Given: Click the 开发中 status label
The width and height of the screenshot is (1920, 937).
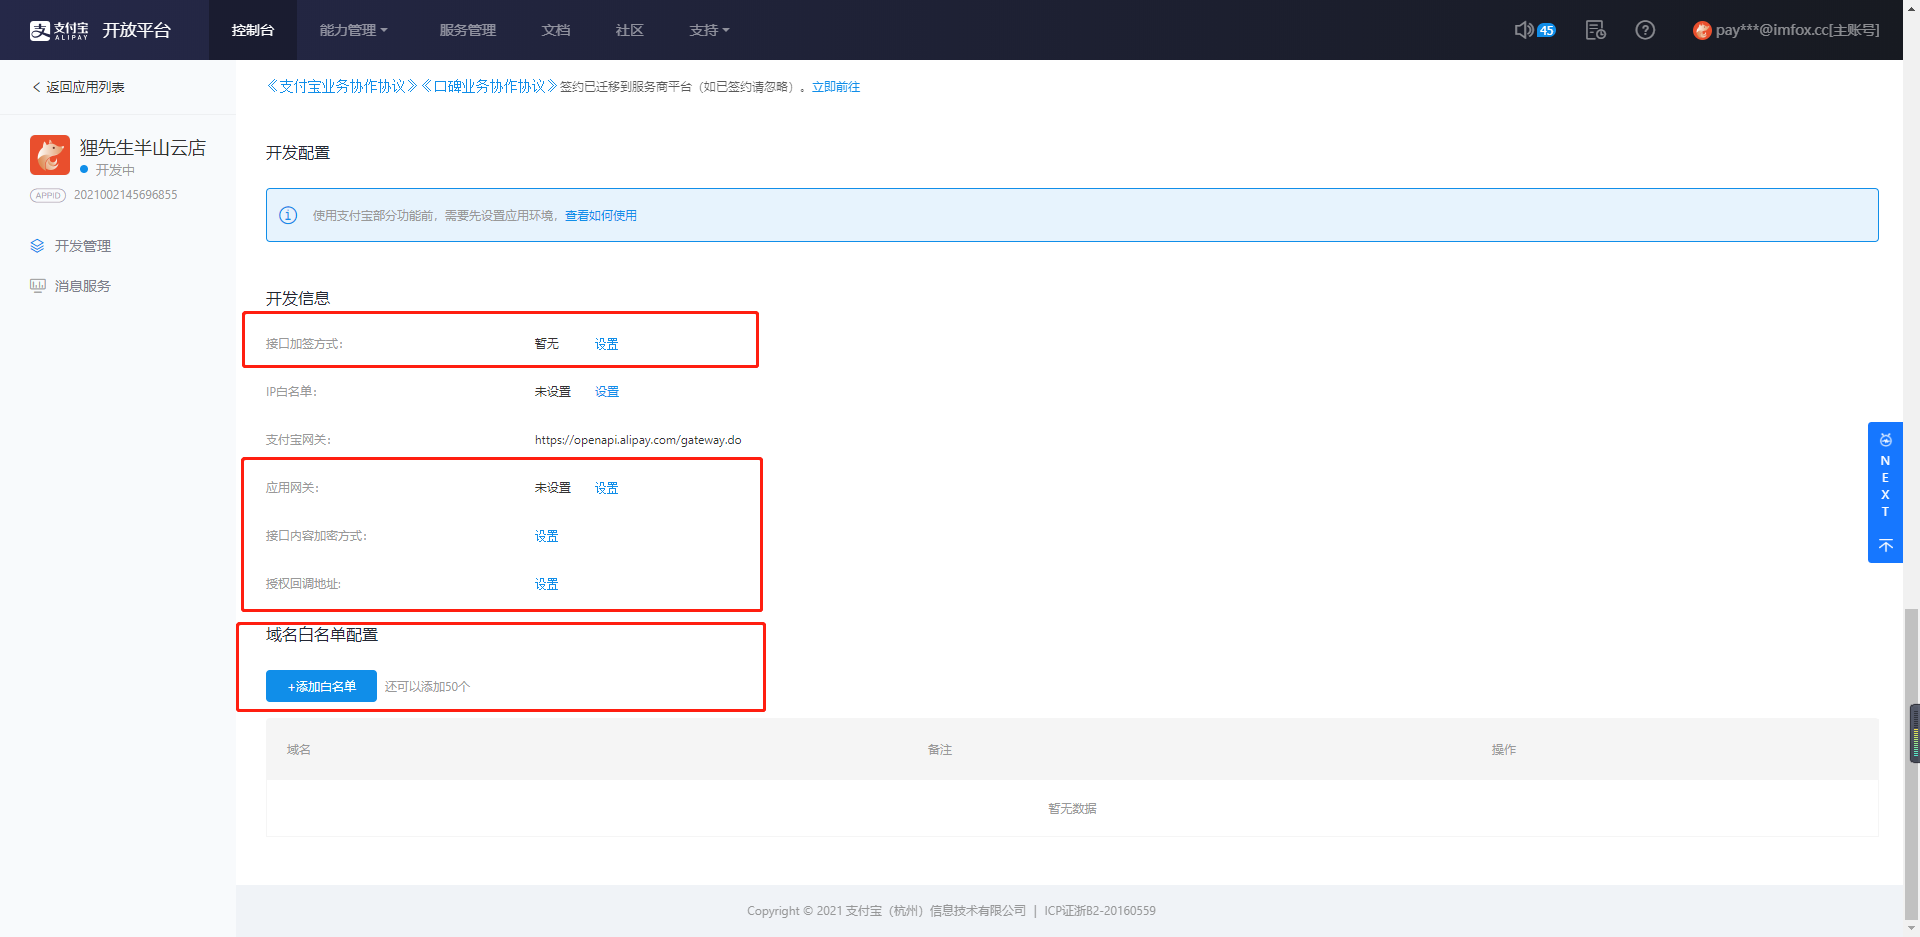Looking at the screenshot, I should pyautogui.click(x=115, y=170).
